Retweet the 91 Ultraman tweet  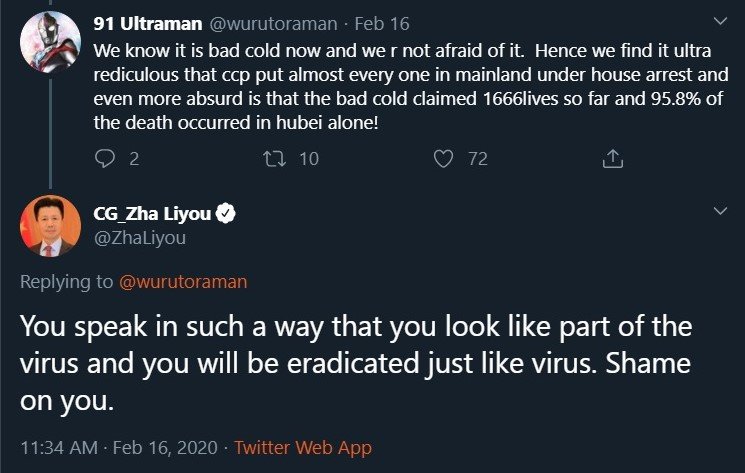pyautogui.click(x=275, y=159)
